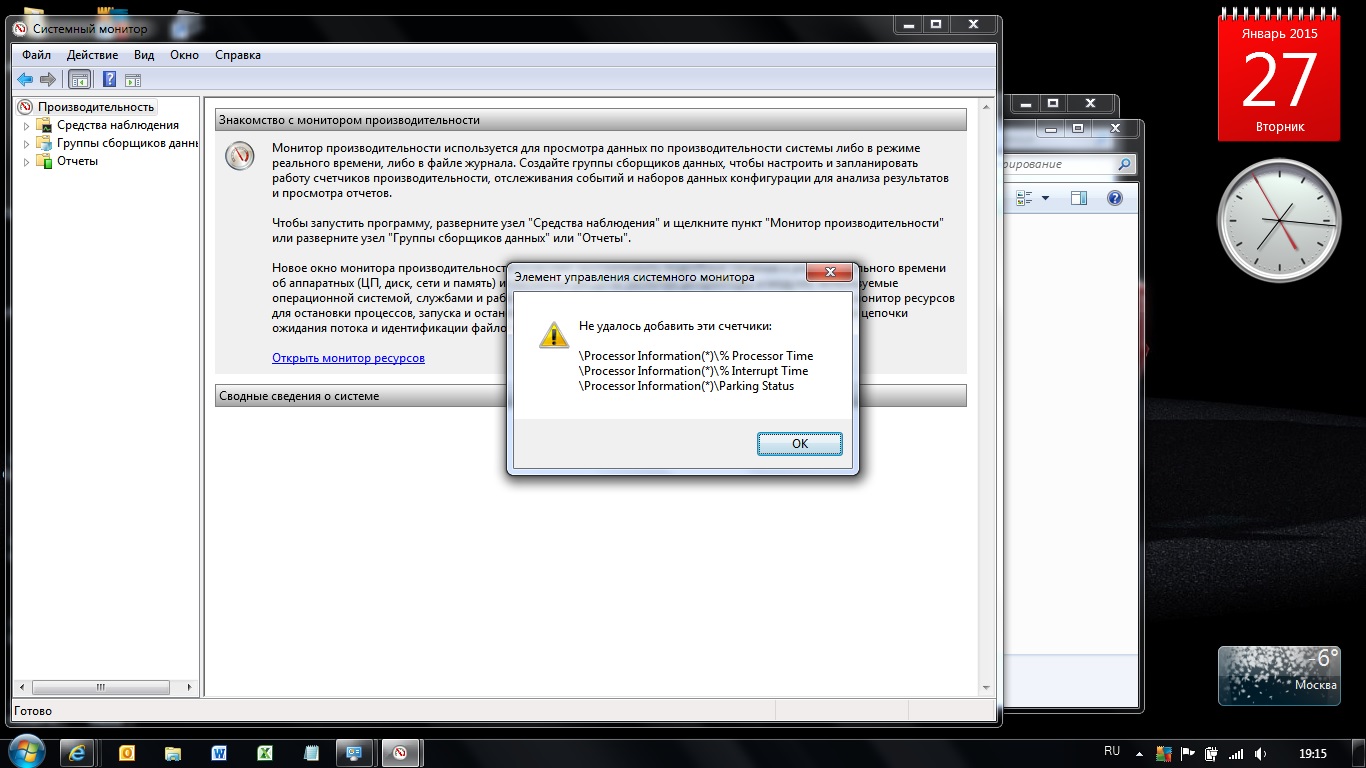The width and height of the screenshot is (1366, 768).
Task: Open Notepad from the taskbar
Action: click(x=311, y=753)
